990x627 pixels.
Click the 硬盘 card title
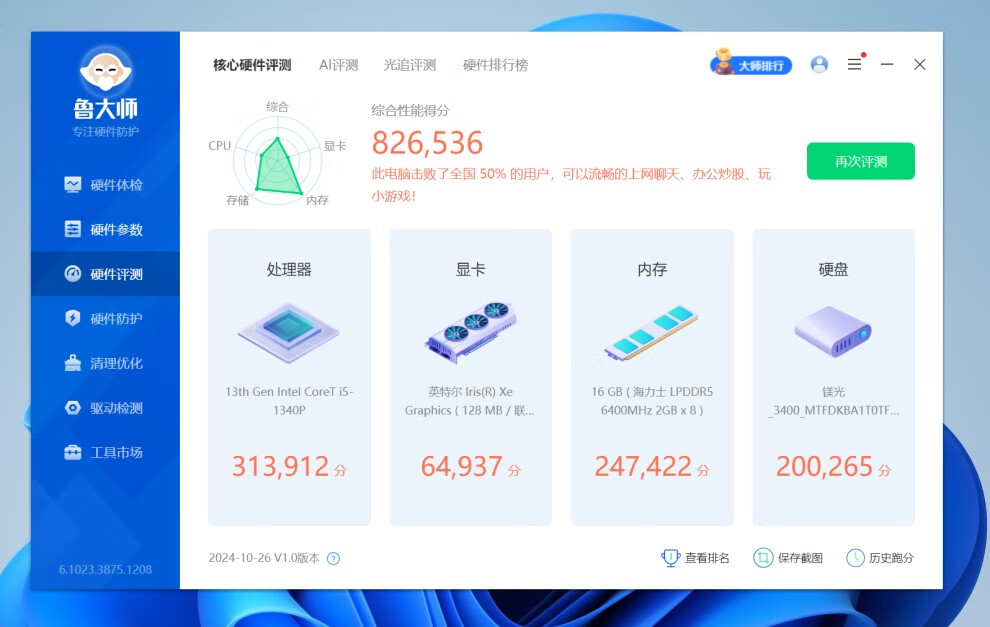833,270
